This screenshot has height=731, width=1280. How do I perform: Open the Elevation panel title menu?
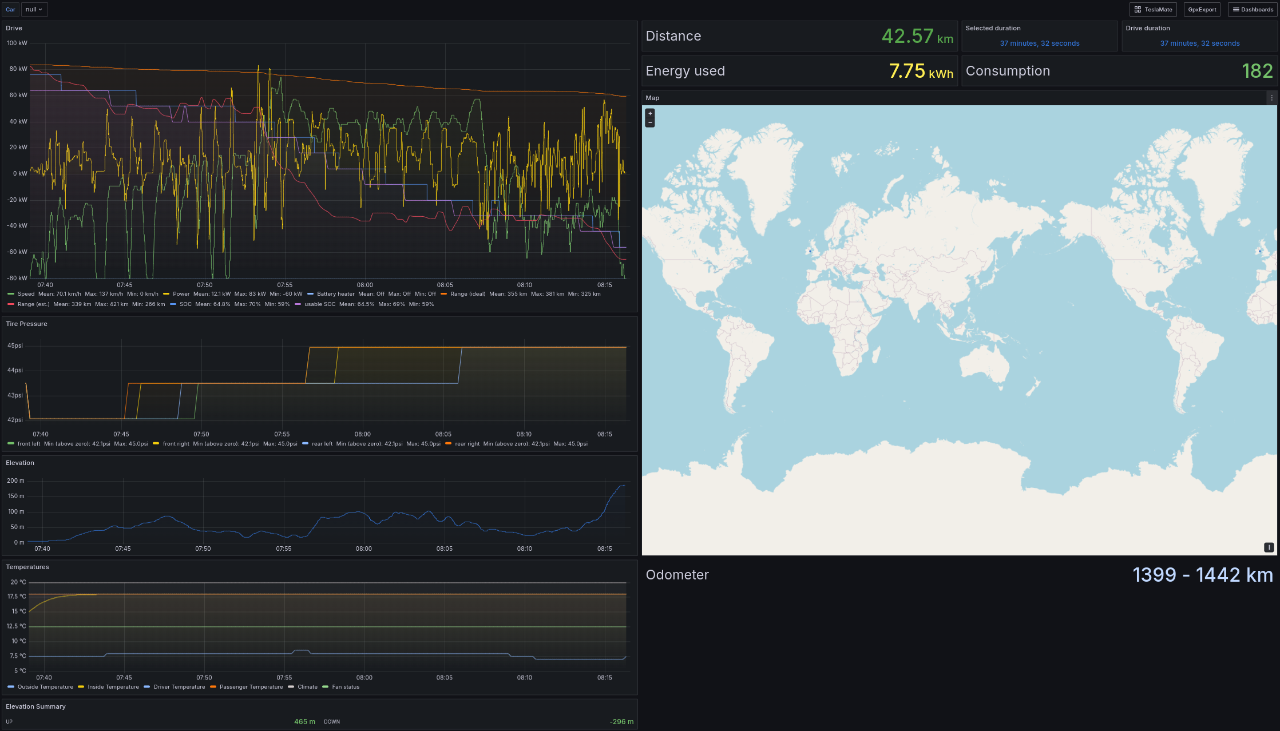click(19, 463)
